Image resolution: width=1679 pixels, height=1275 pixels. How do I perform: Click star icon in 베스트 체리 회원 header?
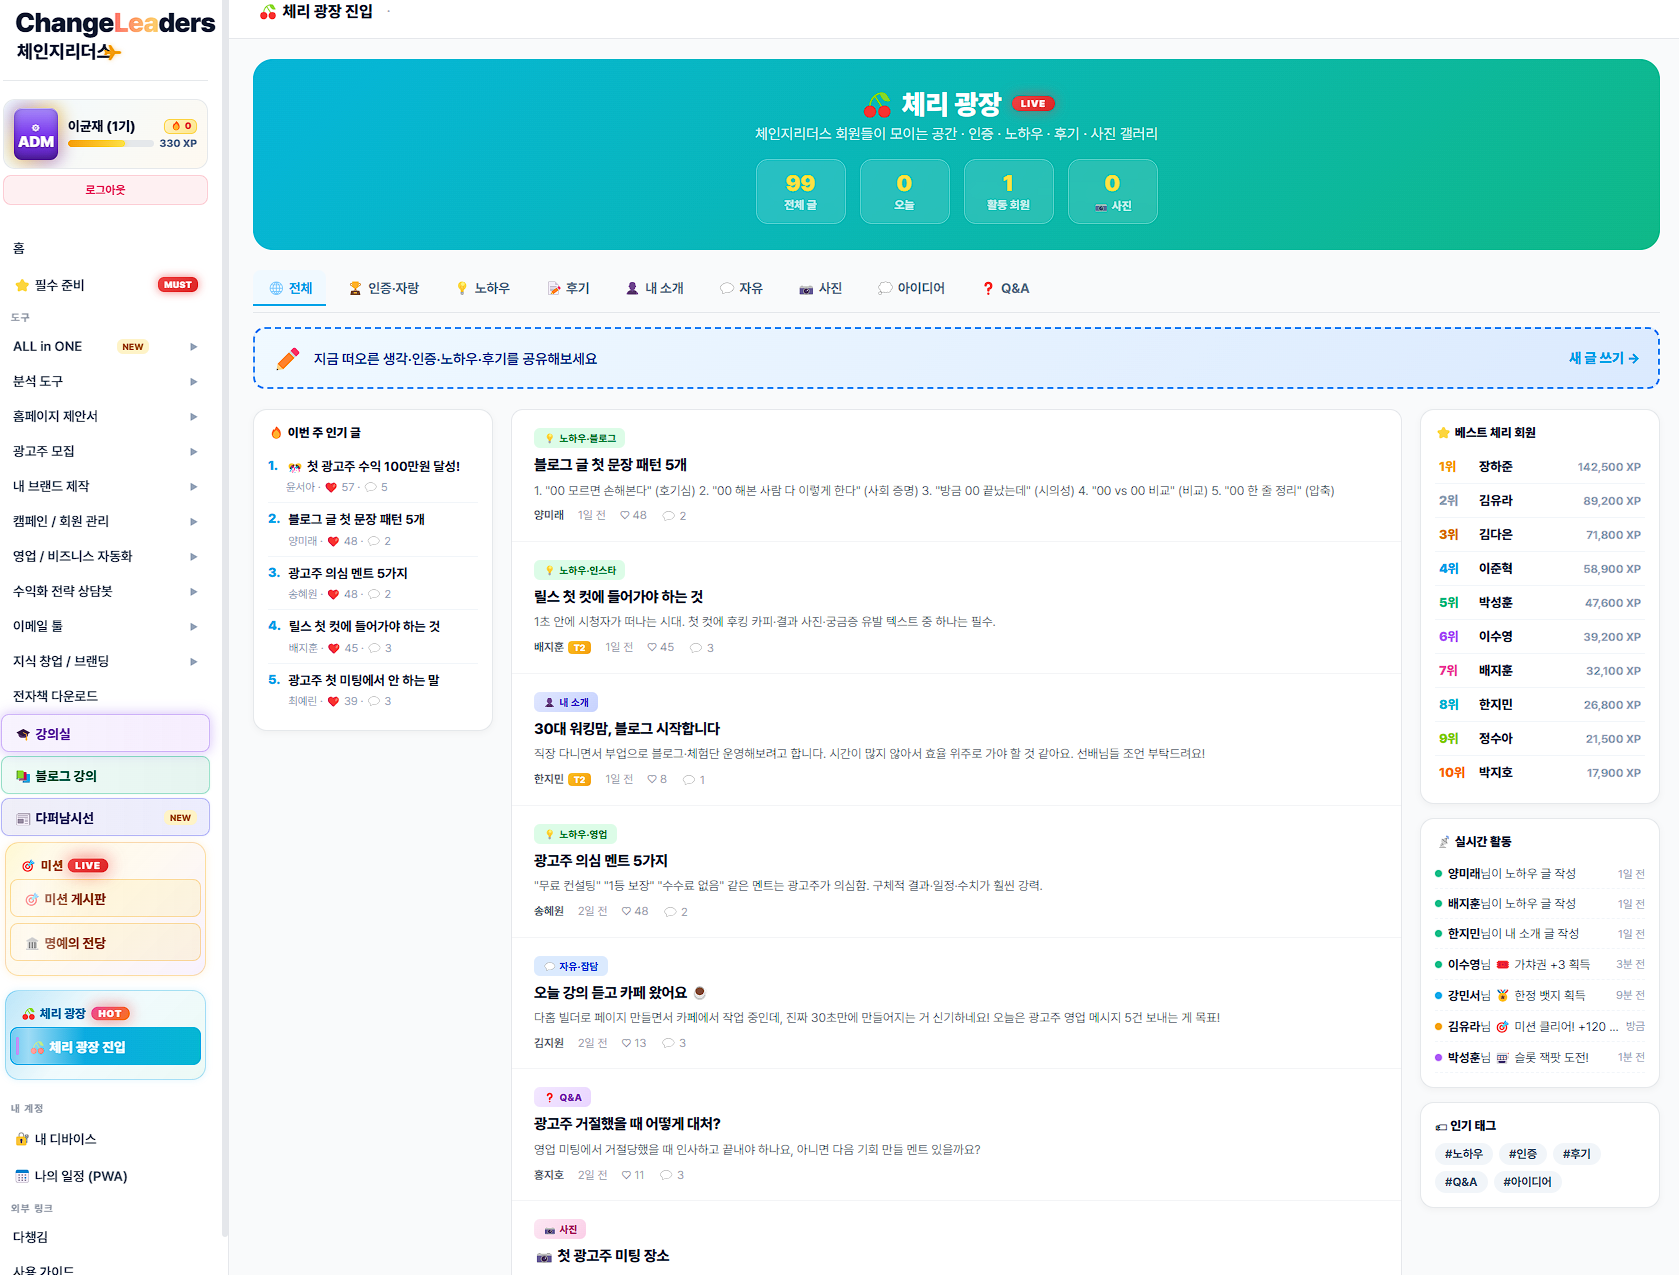[x=1443, y=433]
